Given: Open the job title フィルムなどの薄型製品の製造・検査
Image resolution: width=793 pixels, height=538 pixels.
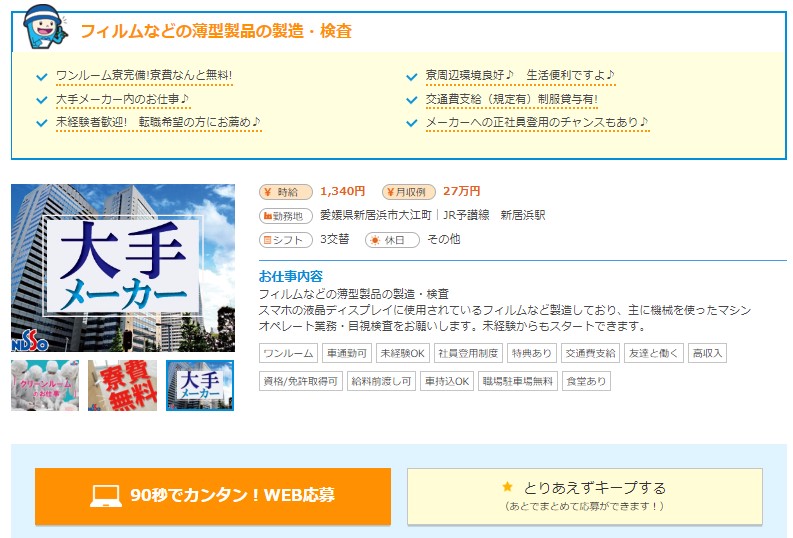Looking at the screenshot, I should [216, 31].
